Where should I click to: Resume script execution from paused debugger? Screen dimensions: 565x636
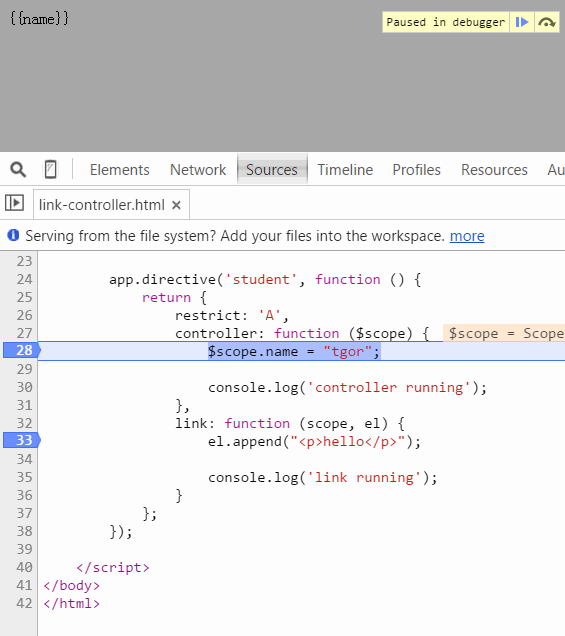click(x=522, y=22)
